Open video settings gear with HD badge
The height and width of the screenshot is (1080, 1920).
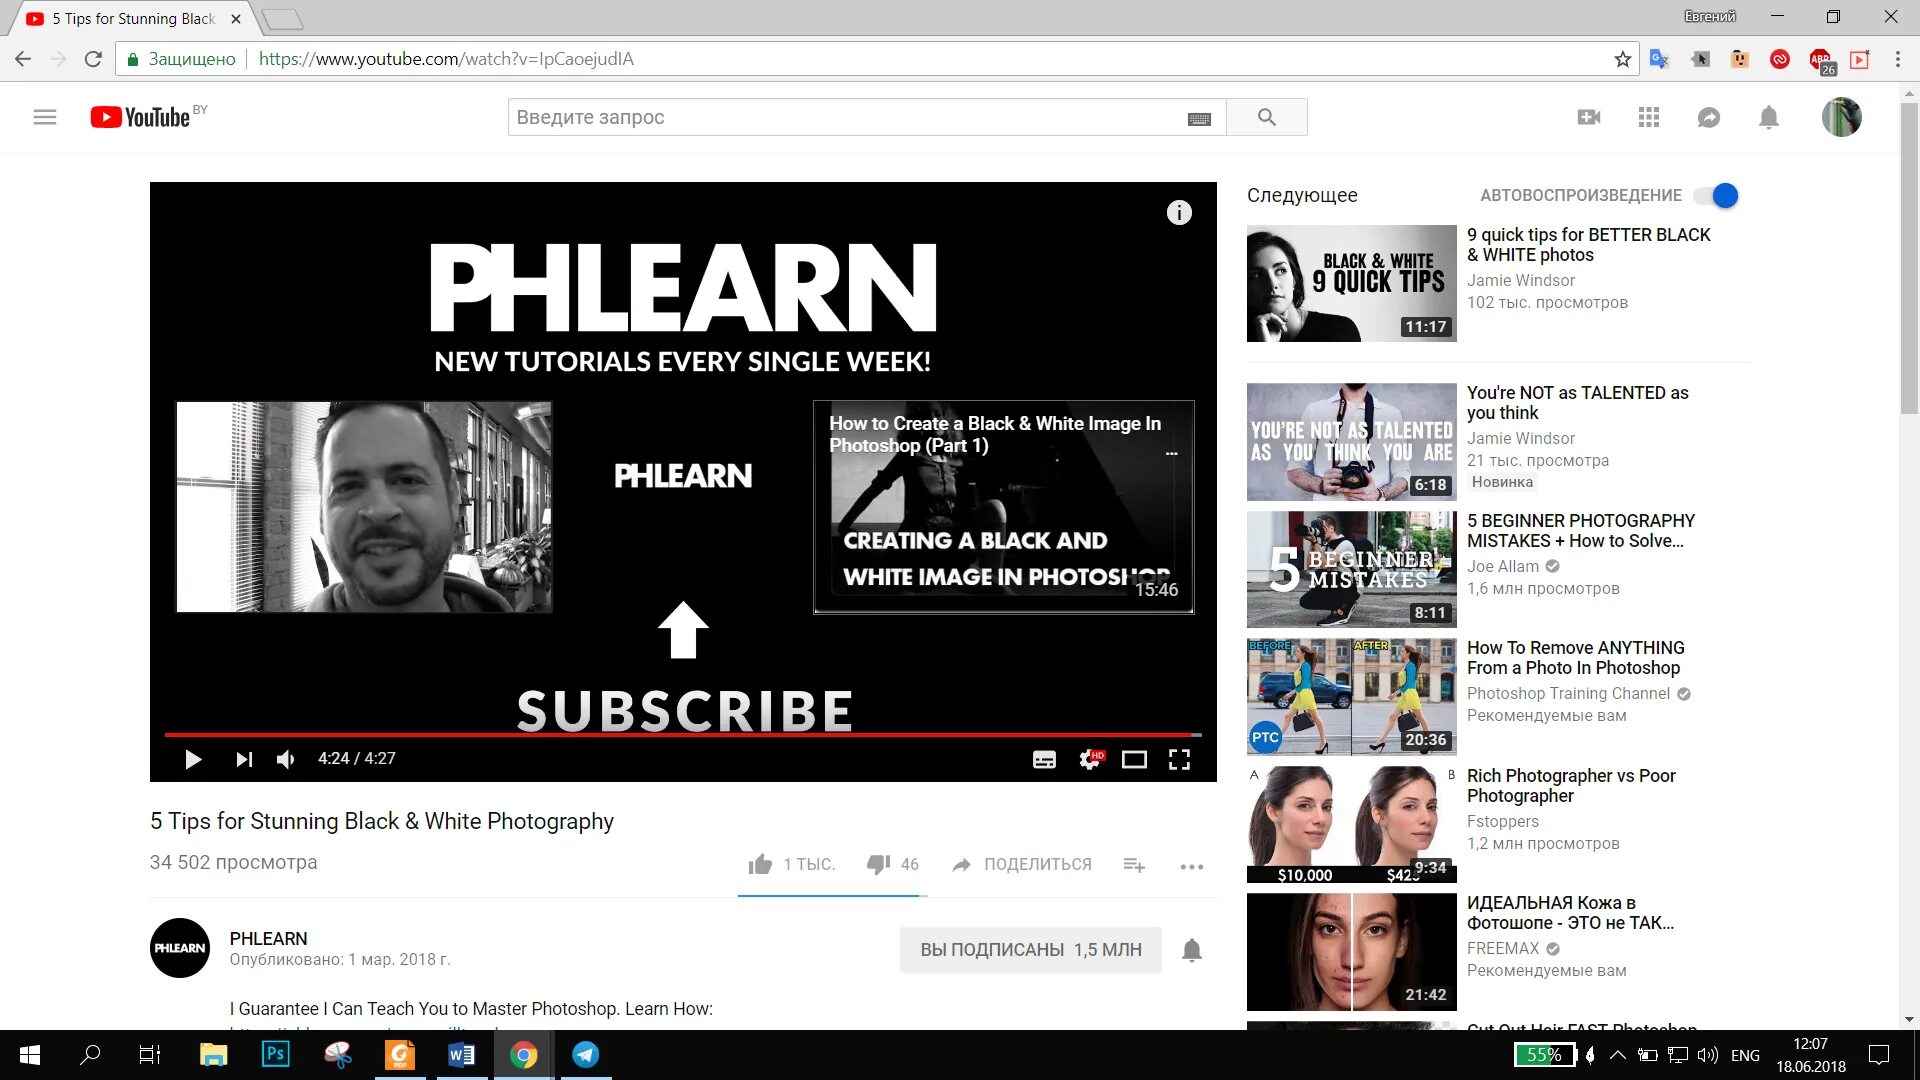pos(1090,760)
